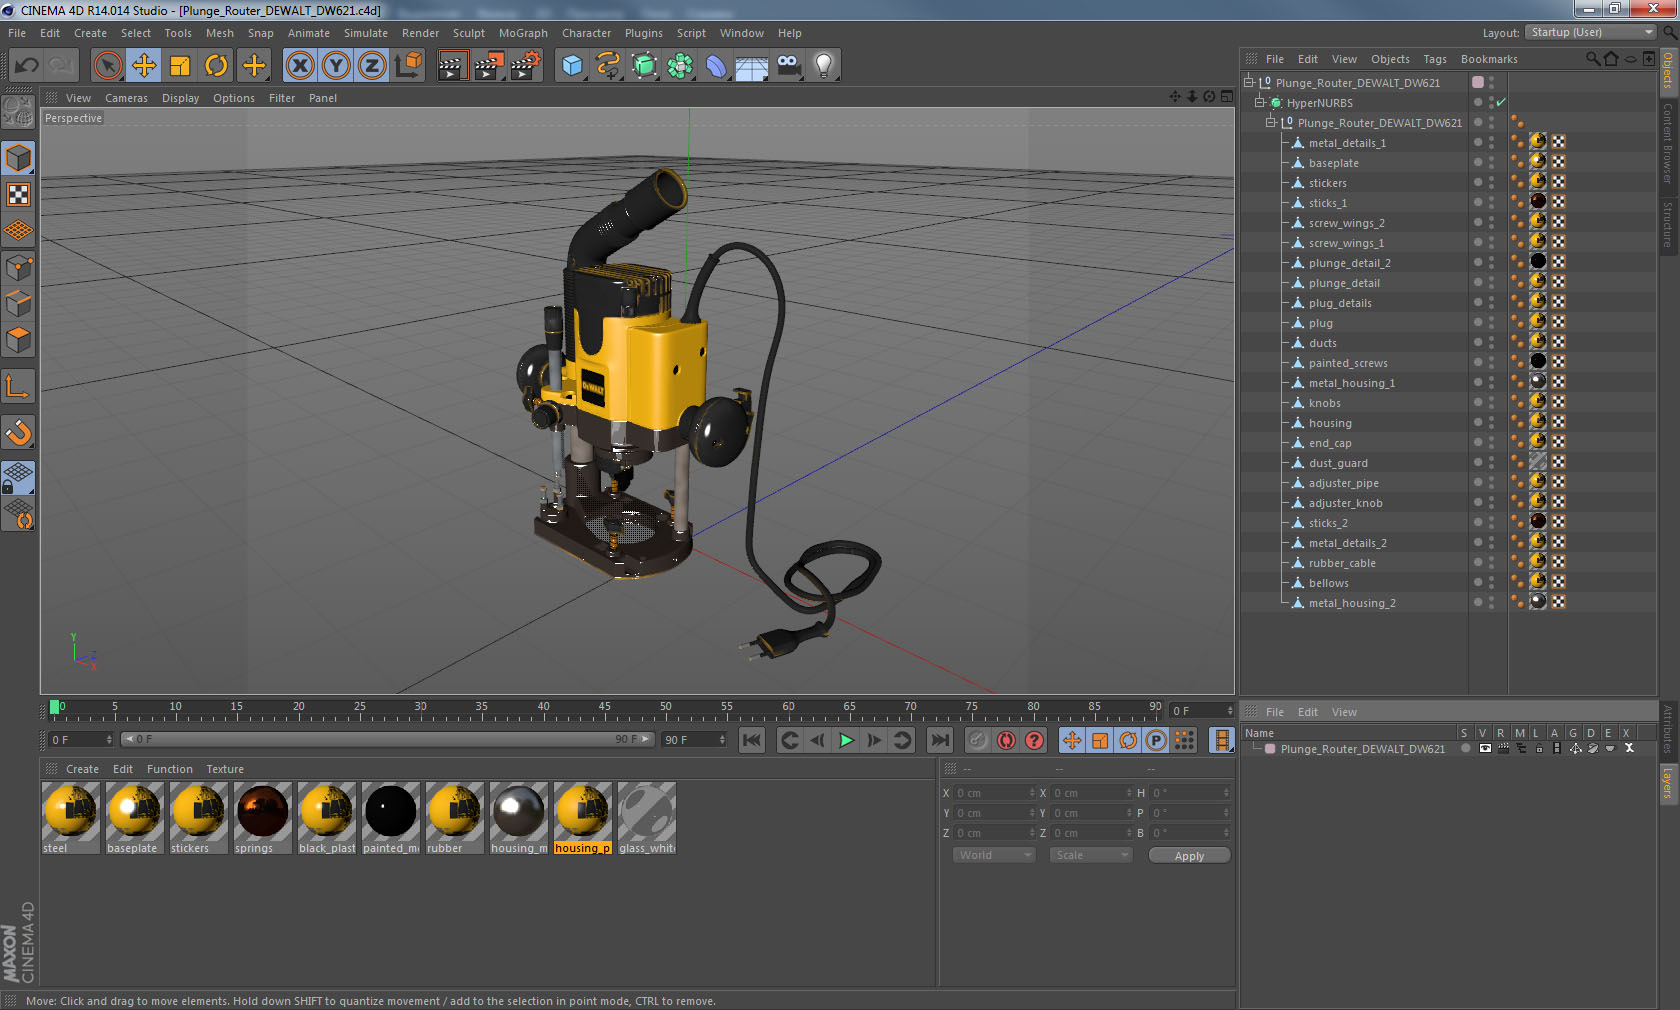Viewport: 1680px width, 1010px height.
Task: Collapse the HyperNURBS tree node
Action: click(x=1260, y=102)
